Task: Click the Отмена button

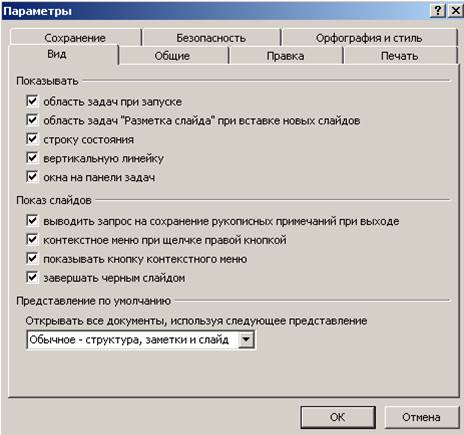Action: pos(421,417)
